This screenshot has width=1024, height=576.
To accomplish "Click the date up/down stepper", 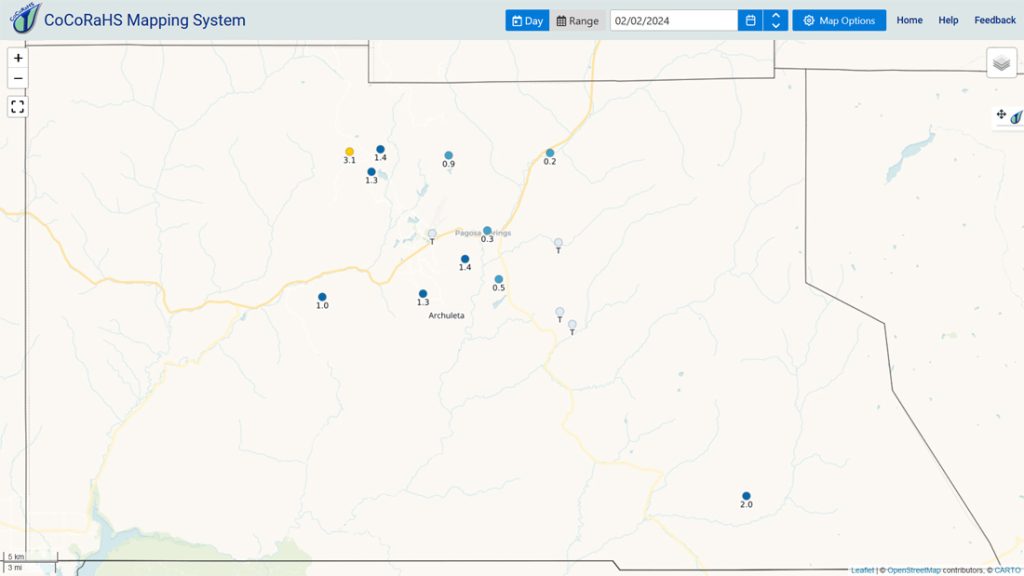I will click(x=776, y=20).
